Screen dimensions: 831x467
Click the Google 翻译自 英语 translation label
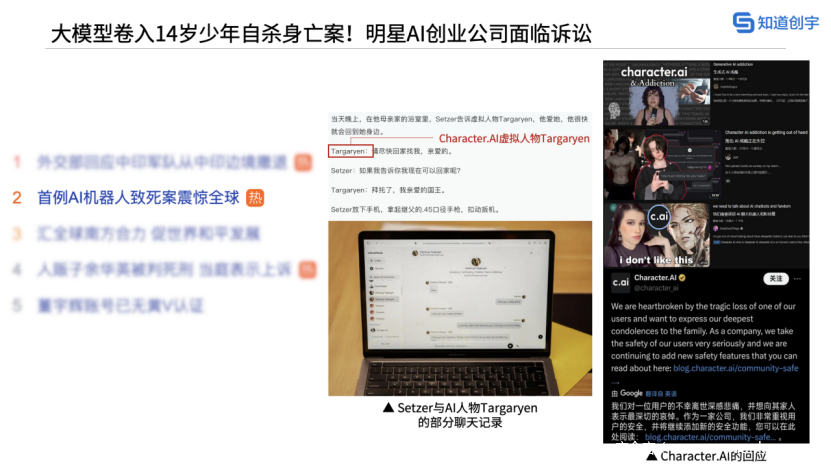(x=644, y=393)
